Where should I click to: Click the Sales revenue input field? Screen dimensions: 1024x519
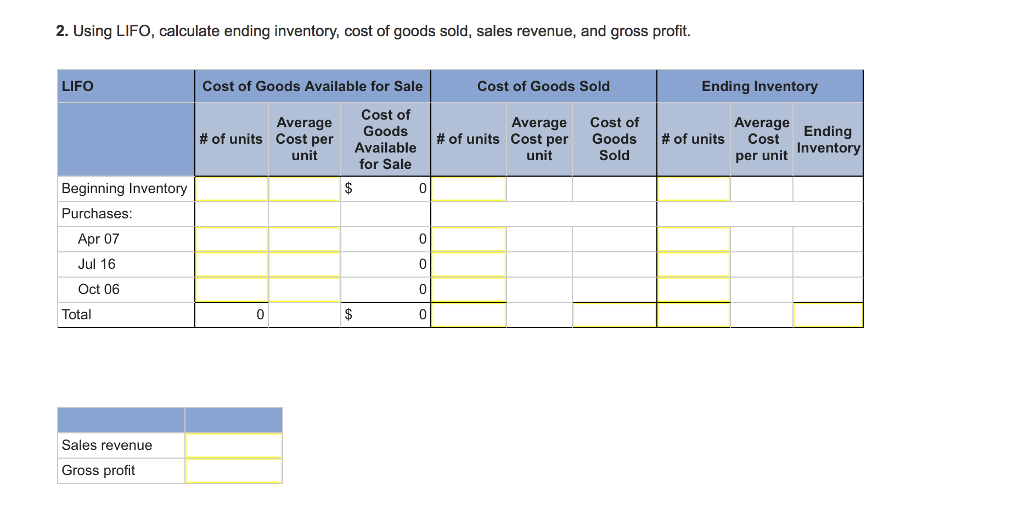pos(234,445)
